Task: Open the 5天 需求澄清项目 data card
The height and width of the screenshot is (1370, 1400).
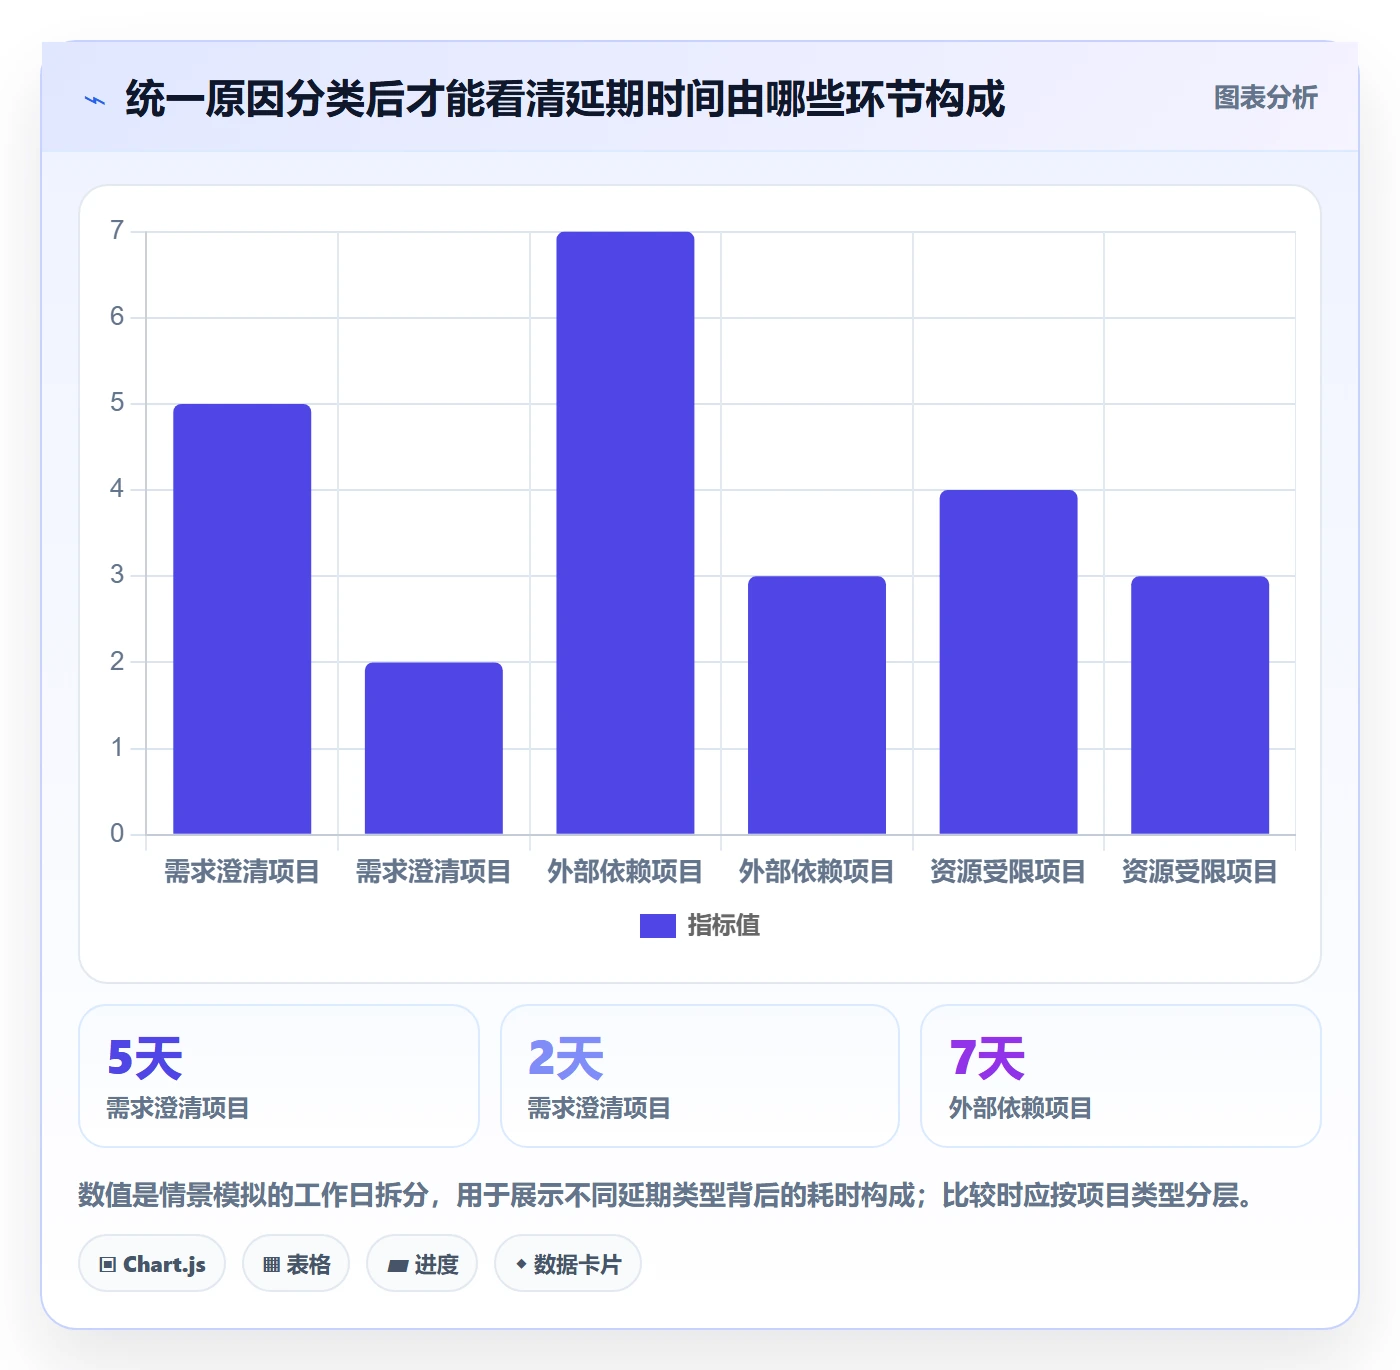Action: (279, 1076)
